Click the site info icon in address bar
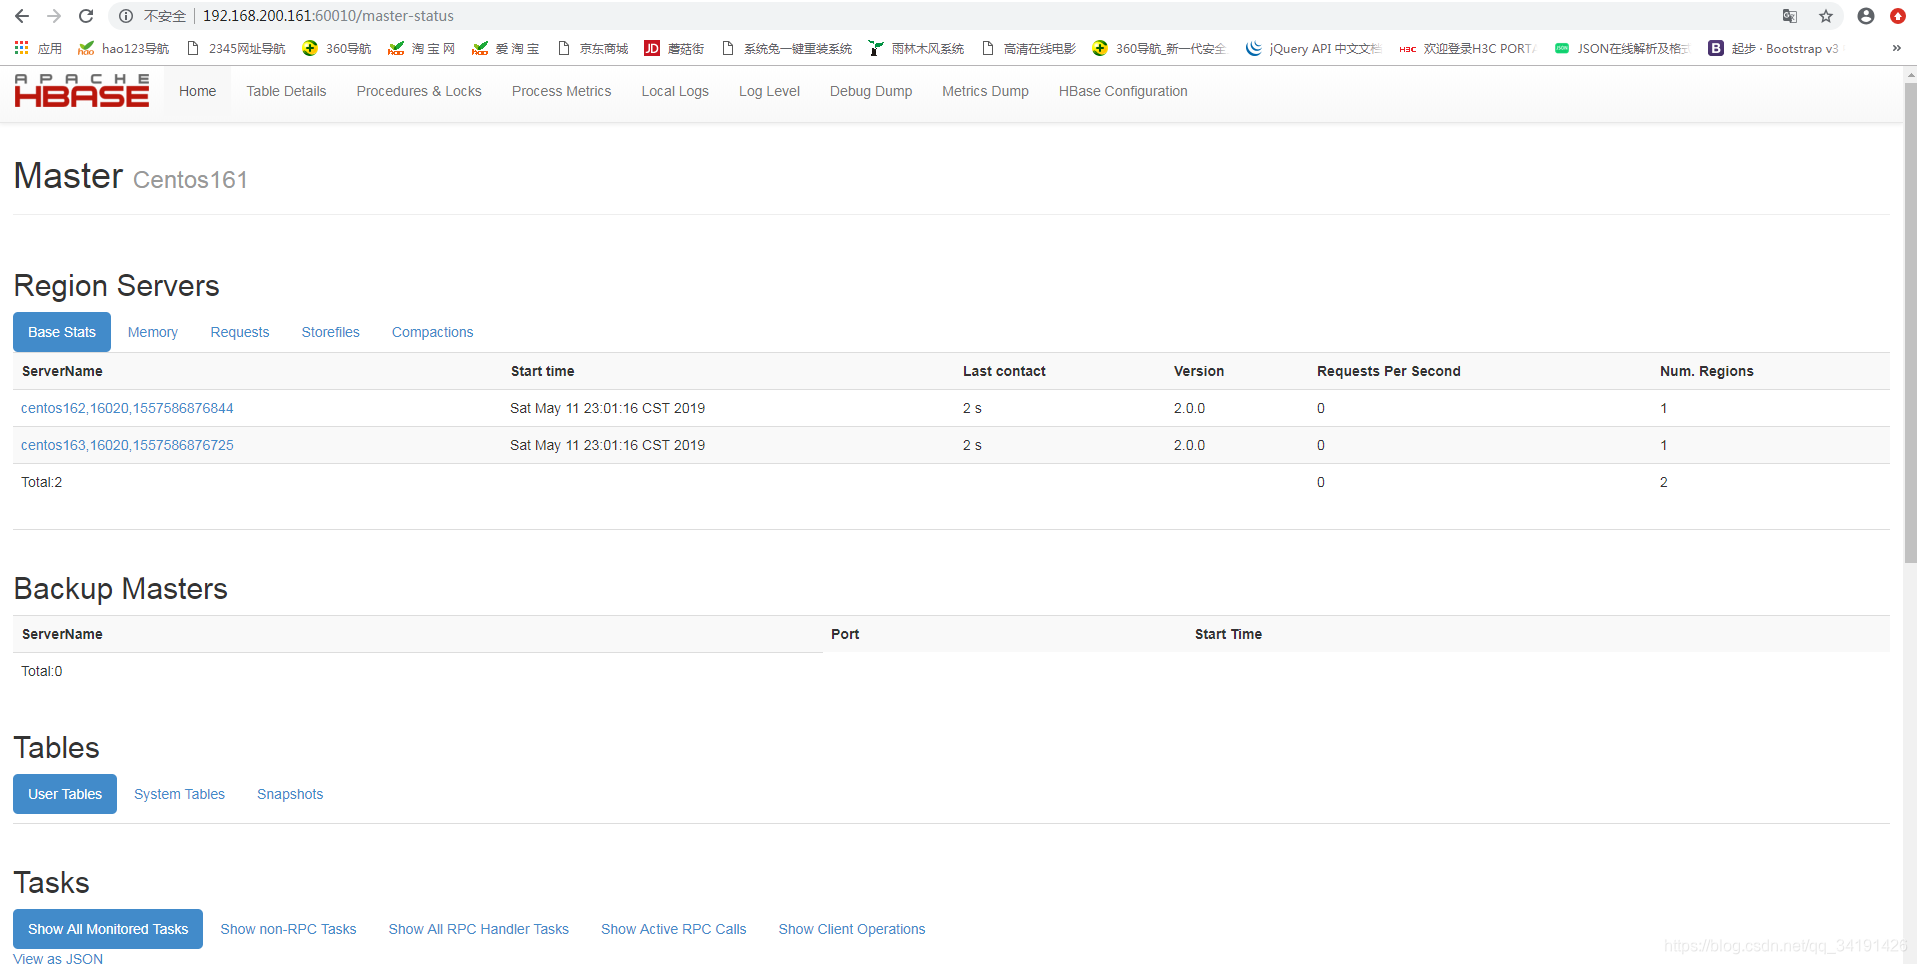 point(126,16)
